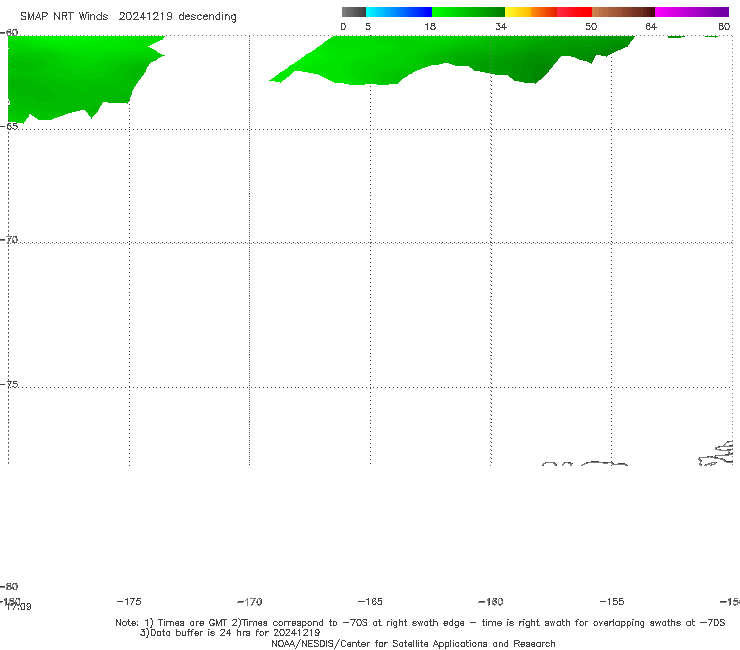Image resolution: width=740 pixels, height=650 pixels.
Task: Click the -155 longitude label
Action: (x=612, y=601)
